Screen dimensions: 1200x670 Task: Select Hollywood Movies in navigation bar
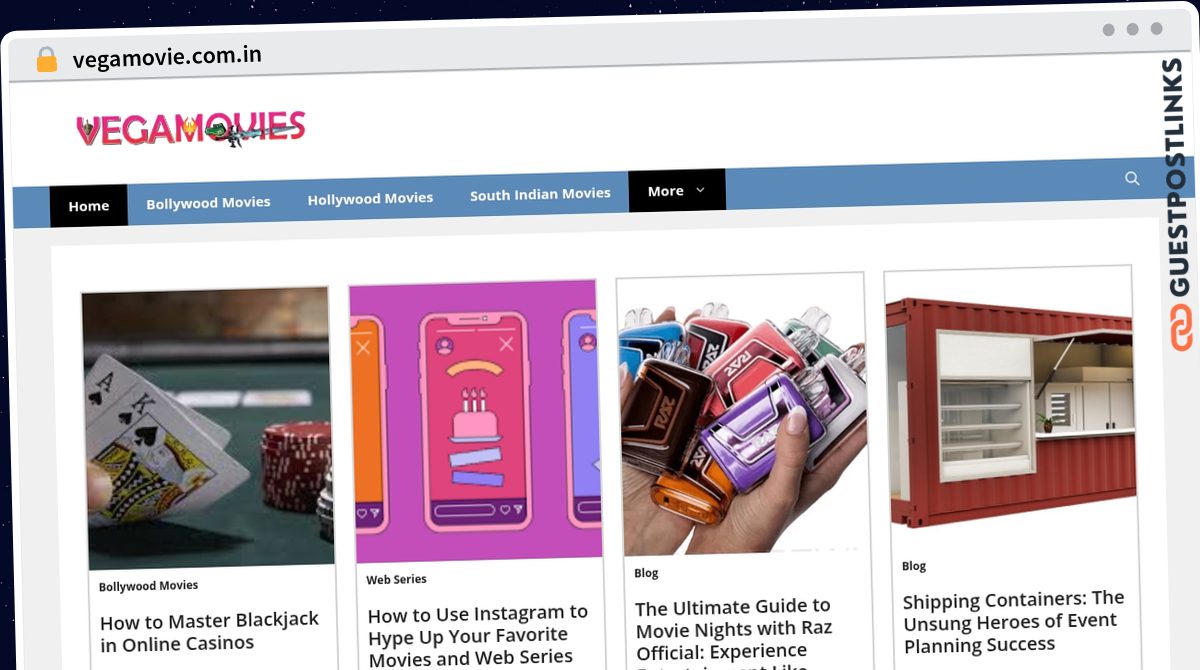point(370,198)
